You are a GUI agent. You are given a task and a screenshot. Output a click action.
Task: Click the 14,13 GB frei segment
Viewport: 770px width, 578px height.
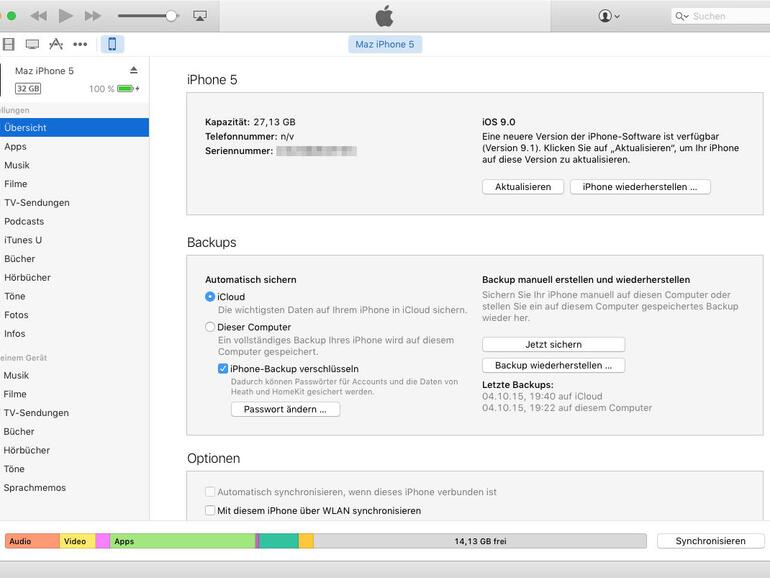pyautogui.click(x=480, y=541)
